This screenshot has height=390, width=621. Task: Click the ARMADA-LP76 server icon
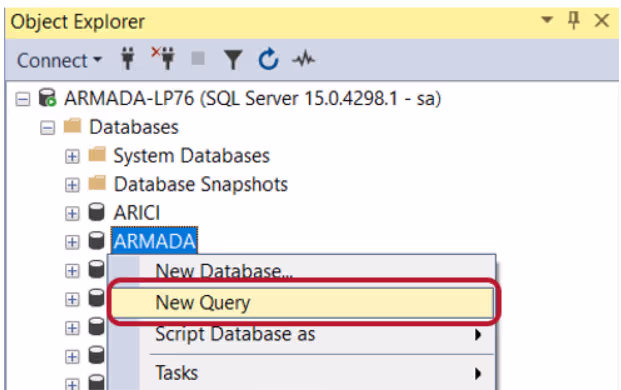click(x=48, y=98)
